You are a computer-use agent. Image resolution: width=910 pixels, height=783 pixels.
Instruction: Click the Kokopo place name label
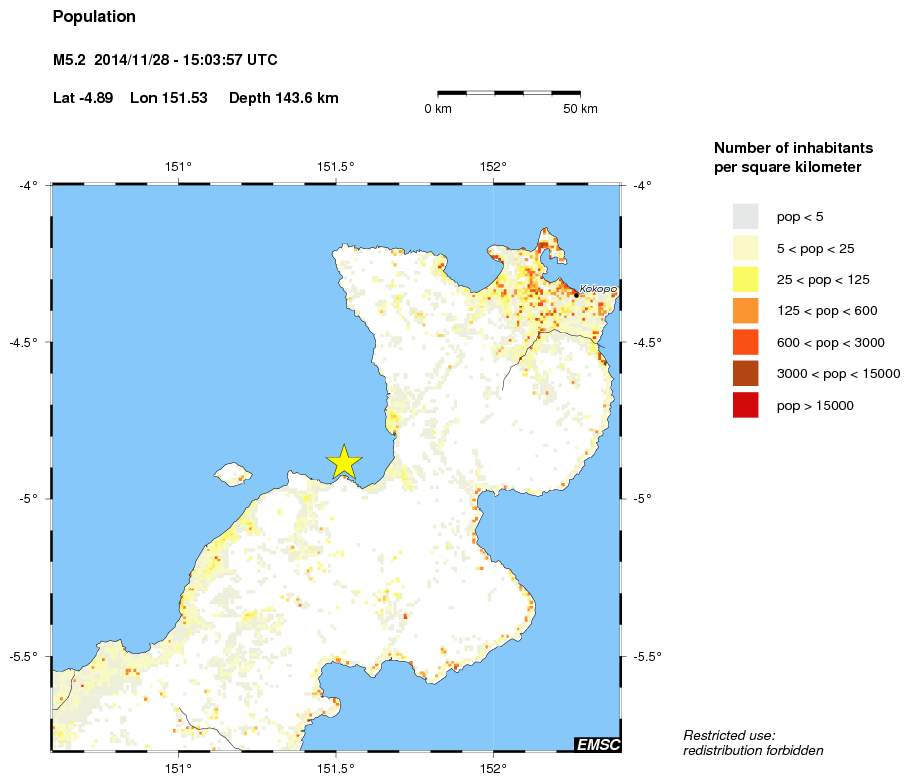pos(598,289)
